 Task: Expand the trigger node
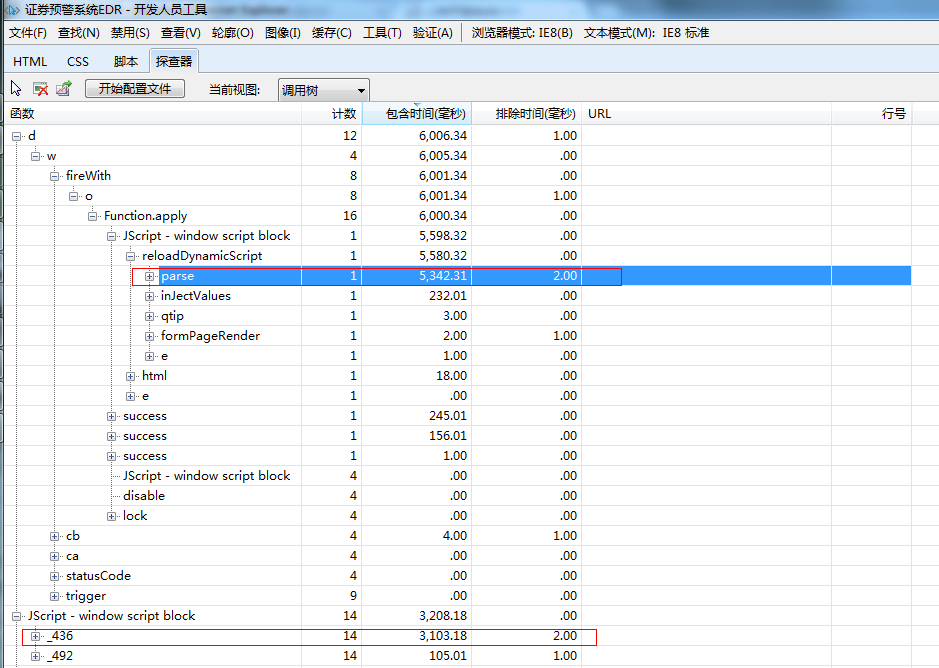[x=54, y=597]
